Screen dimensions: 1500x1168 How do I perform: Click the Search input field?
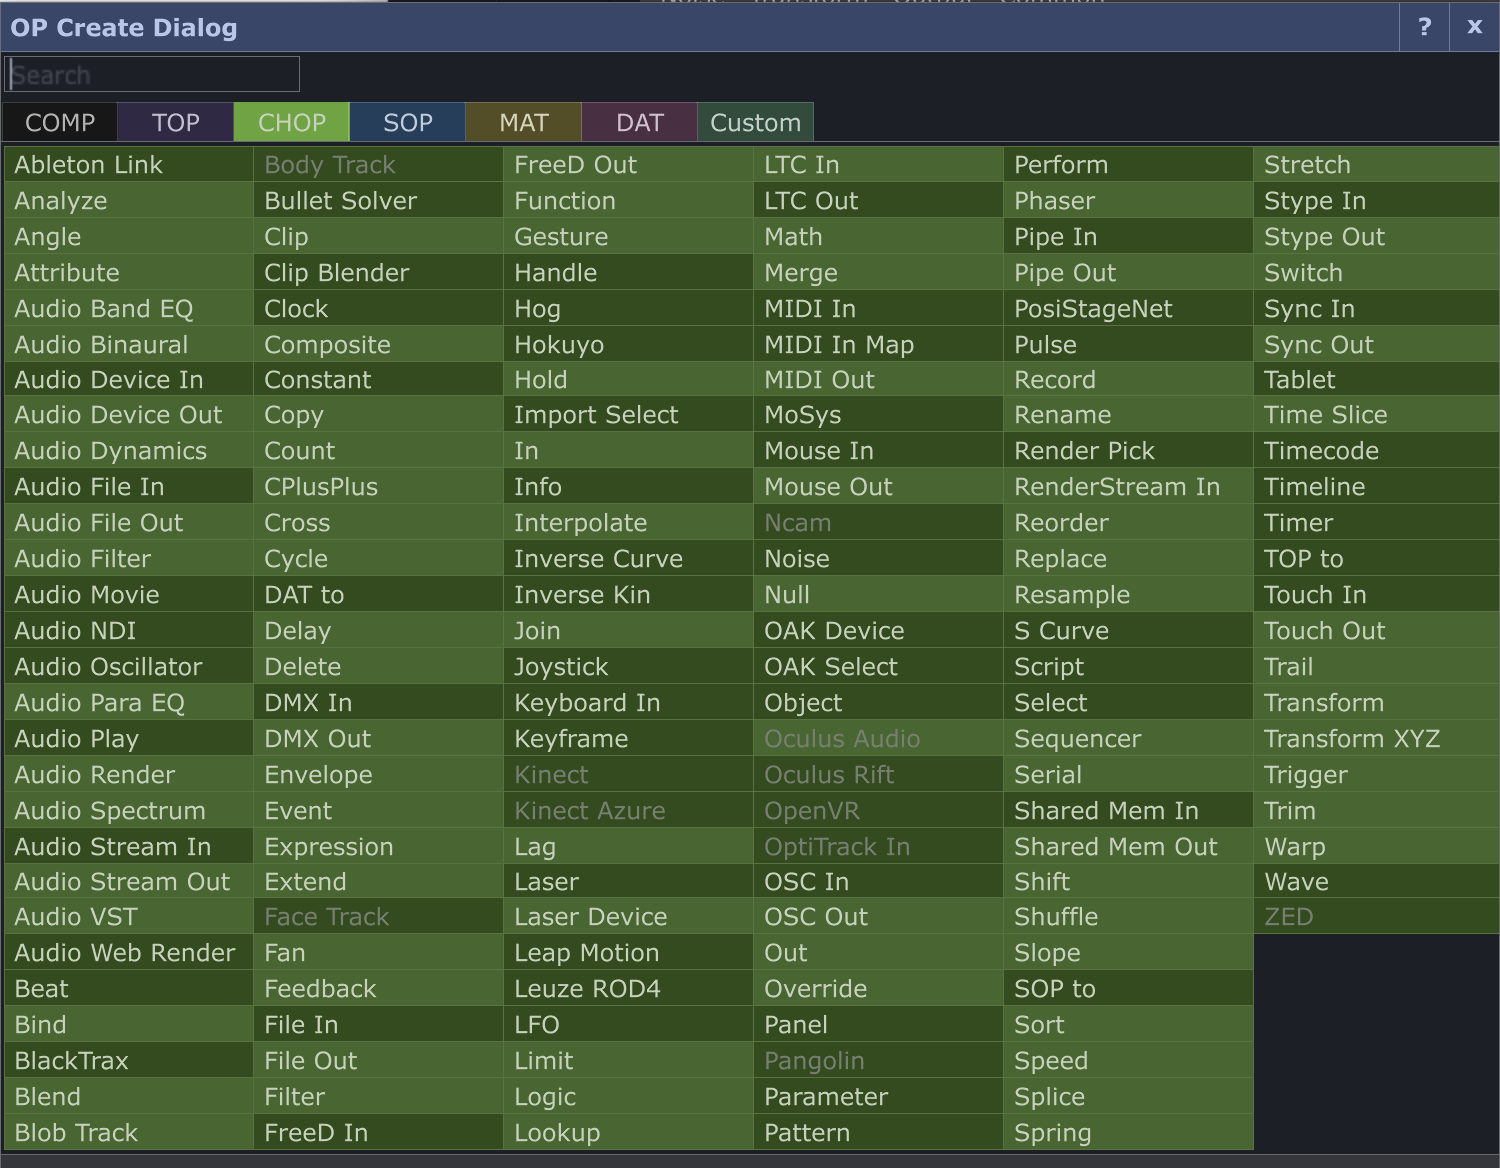coord(153,75)
